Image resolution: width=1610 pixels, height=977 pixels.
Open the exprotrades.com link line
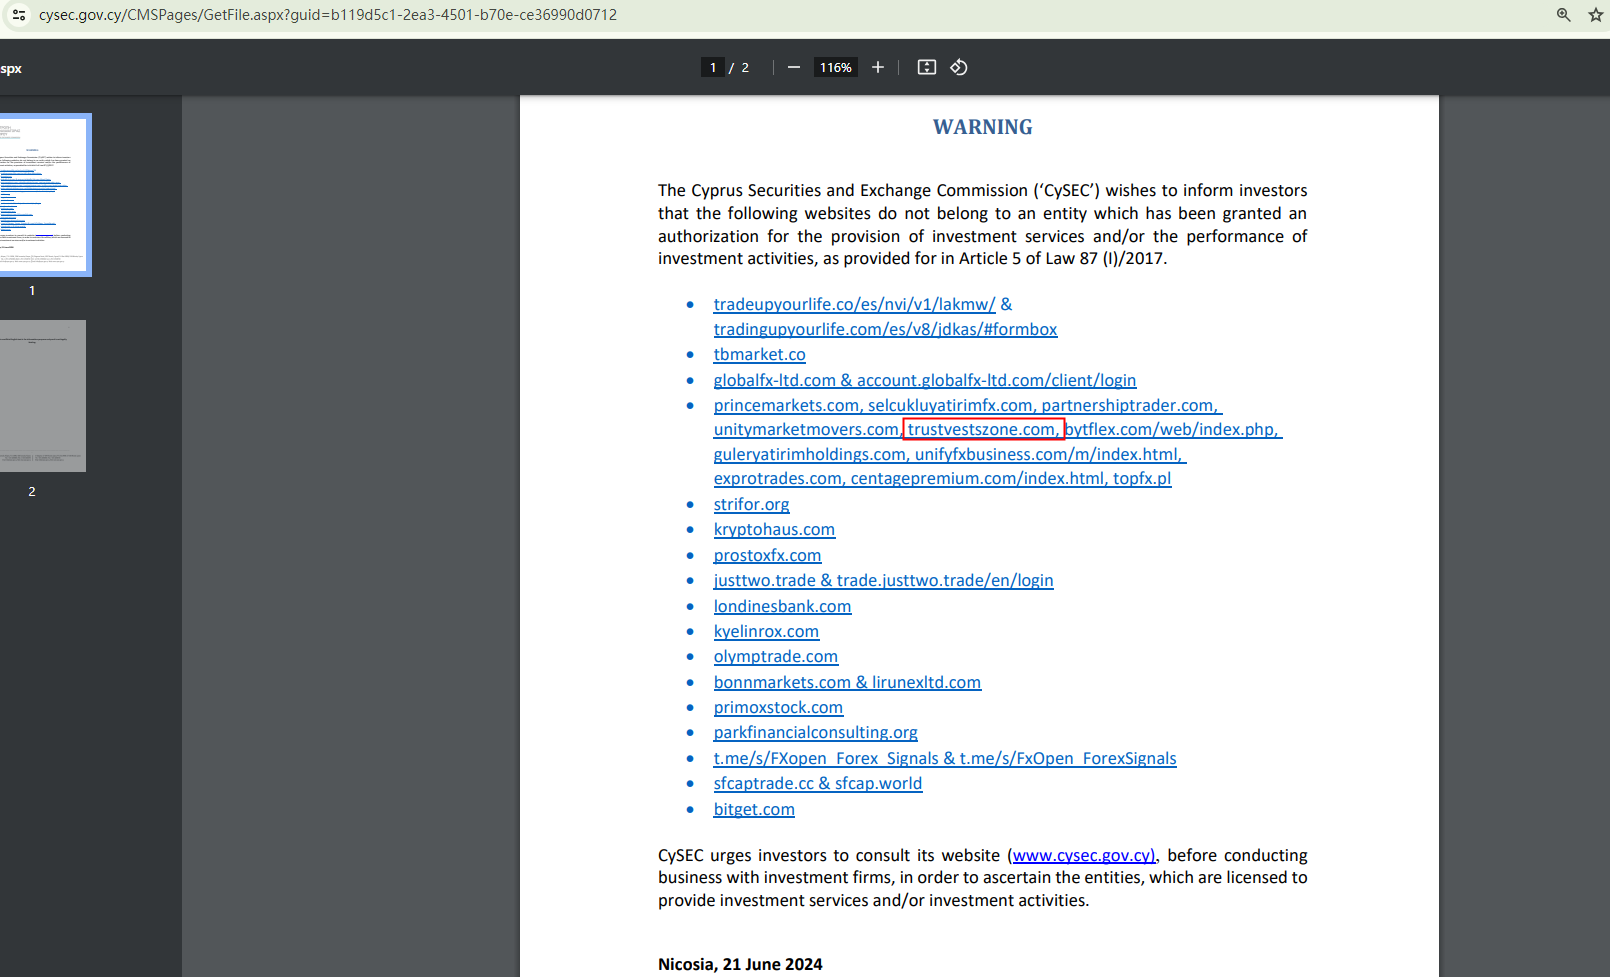[x=942, y=478]
